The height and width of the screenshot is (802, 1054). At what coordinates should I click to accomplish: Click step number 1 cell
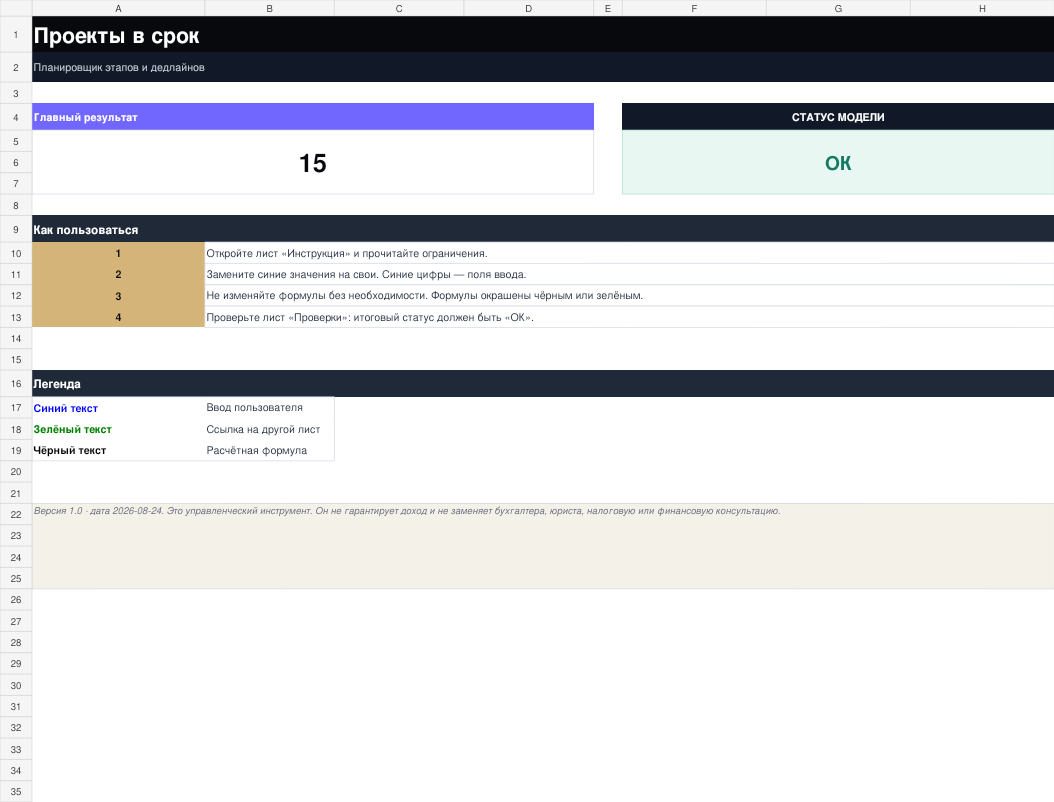point(118,253)
